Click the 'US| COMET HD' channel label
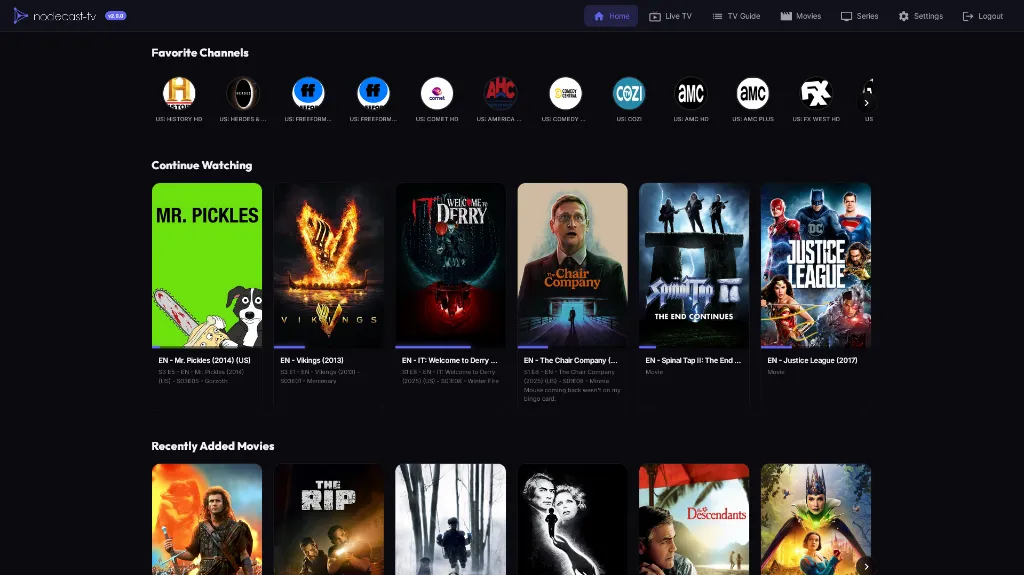Viewport: 1024px width, 575px height. (x=437, y=119)
